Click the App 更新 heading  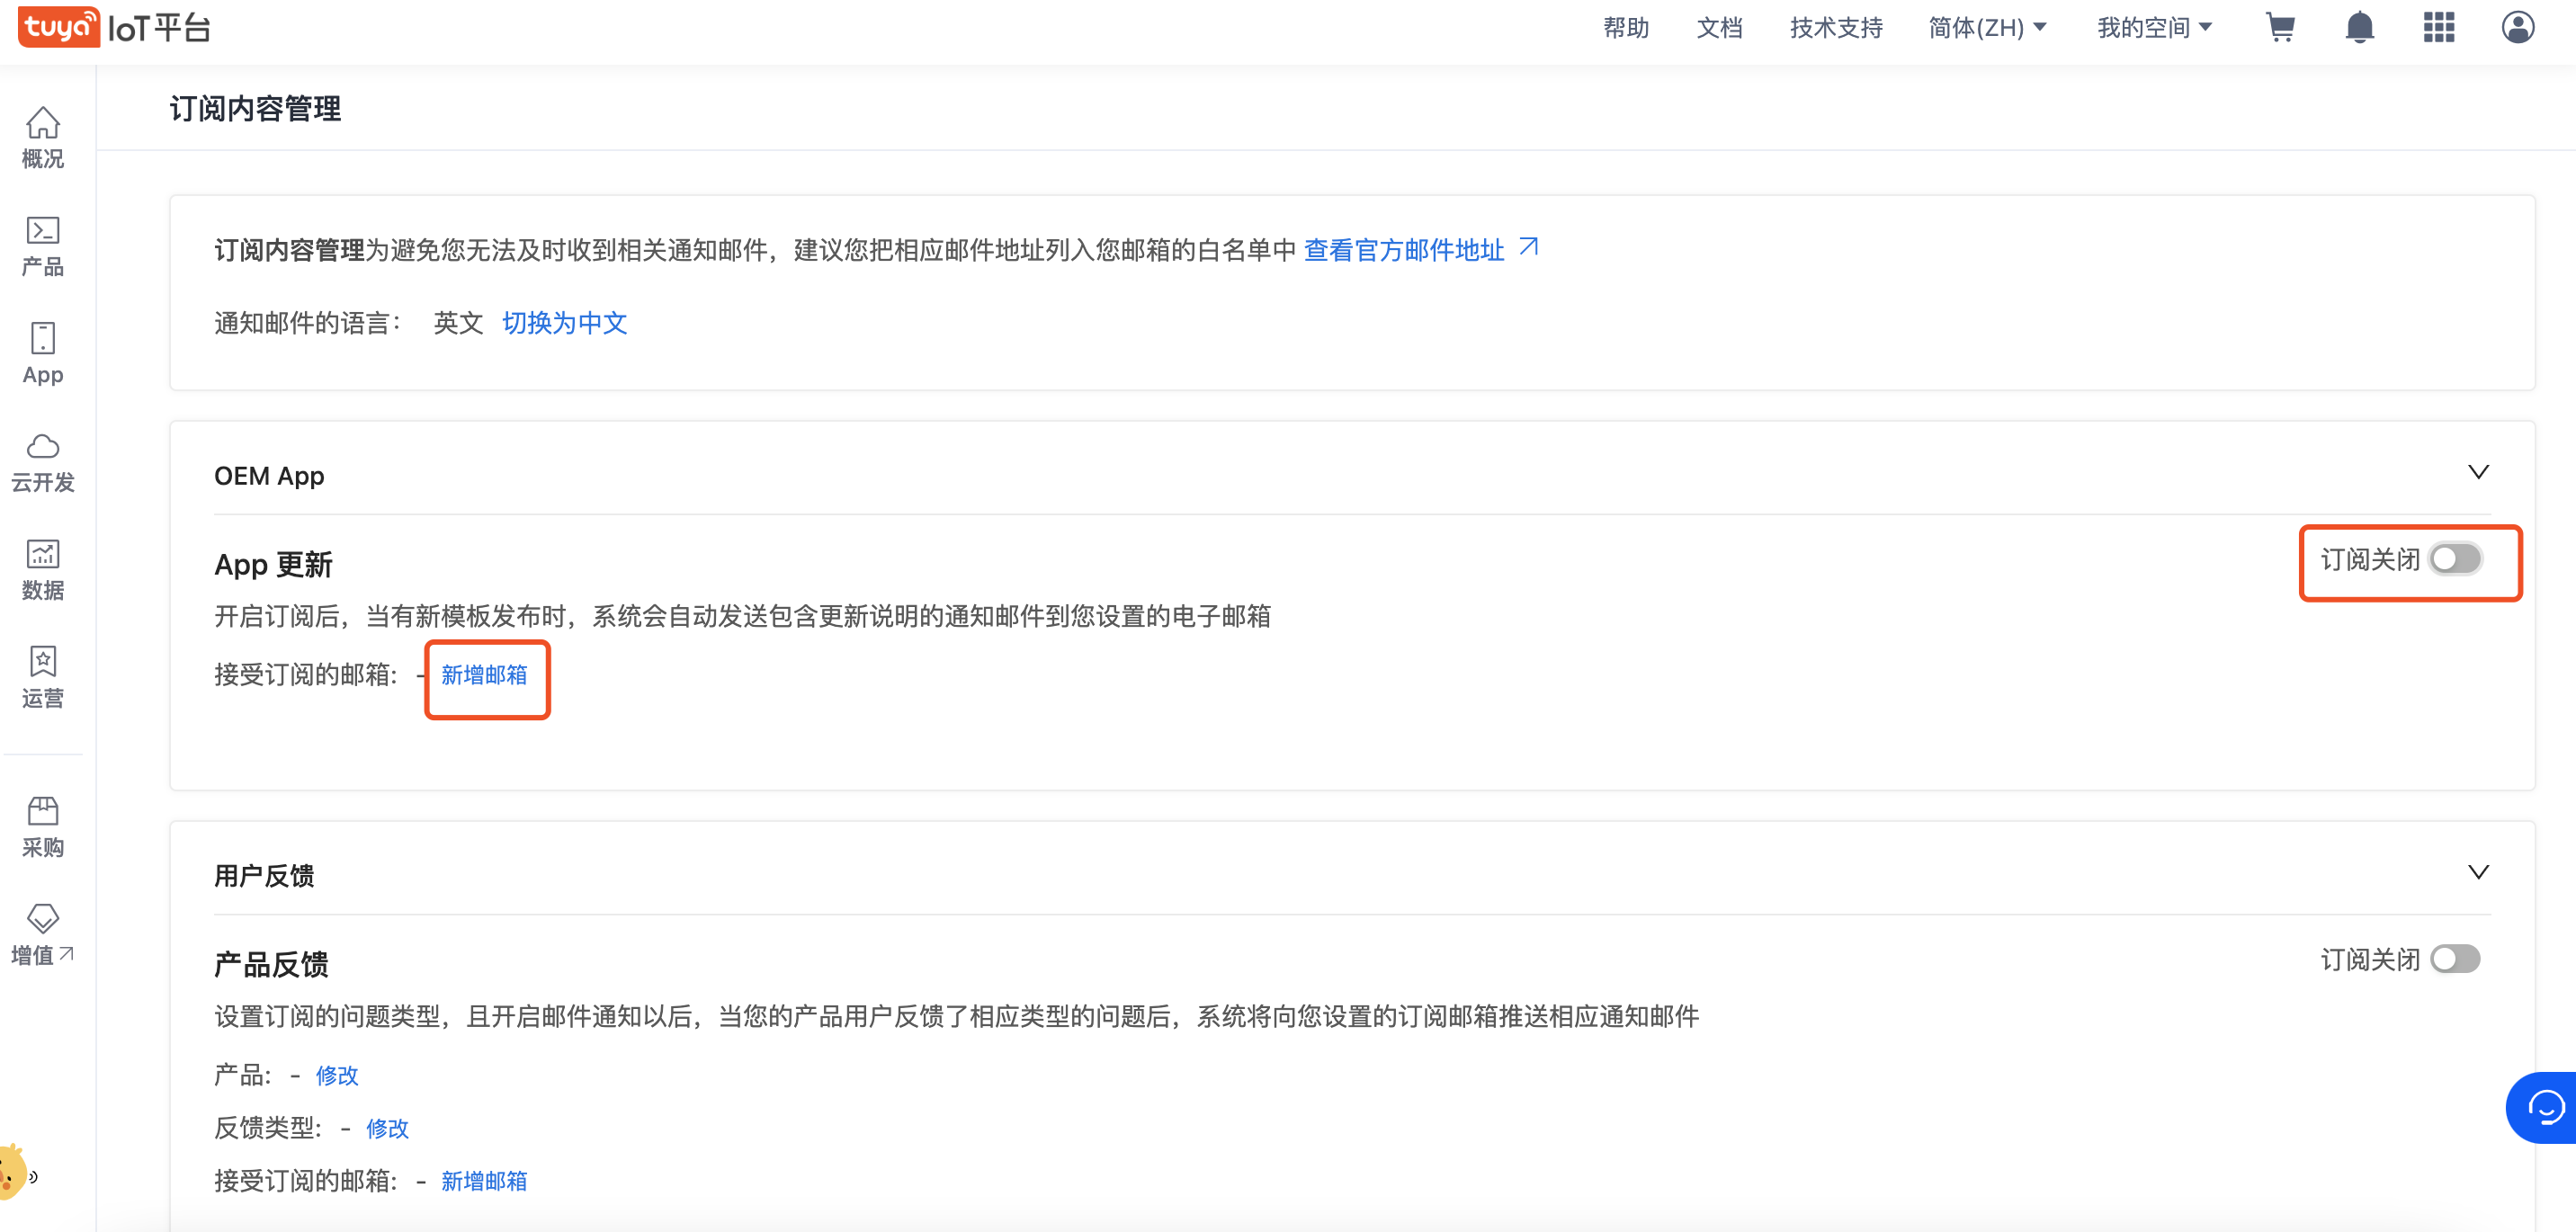click(273, 565)
